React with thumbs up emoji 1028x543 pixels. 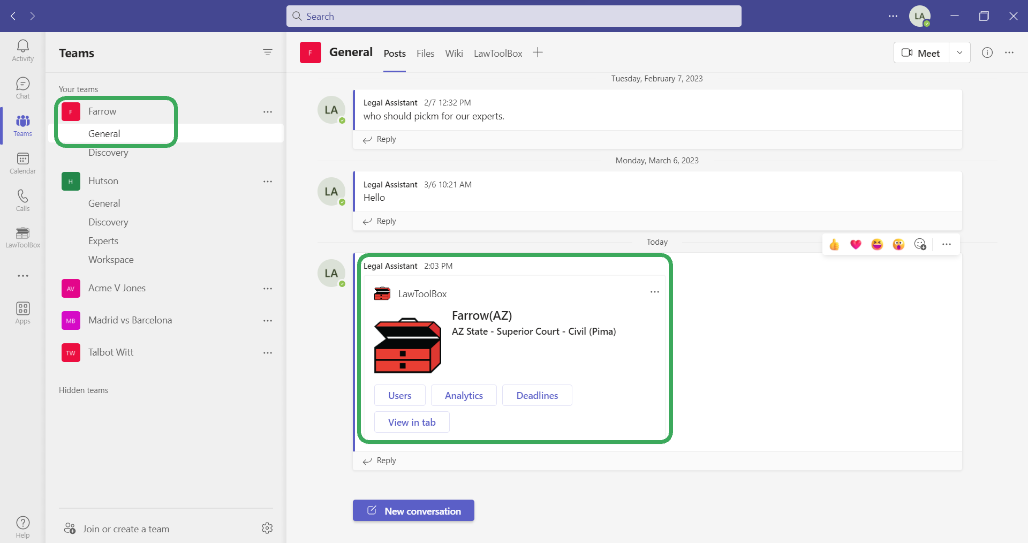pyautogui.click(x=834, y=245)
